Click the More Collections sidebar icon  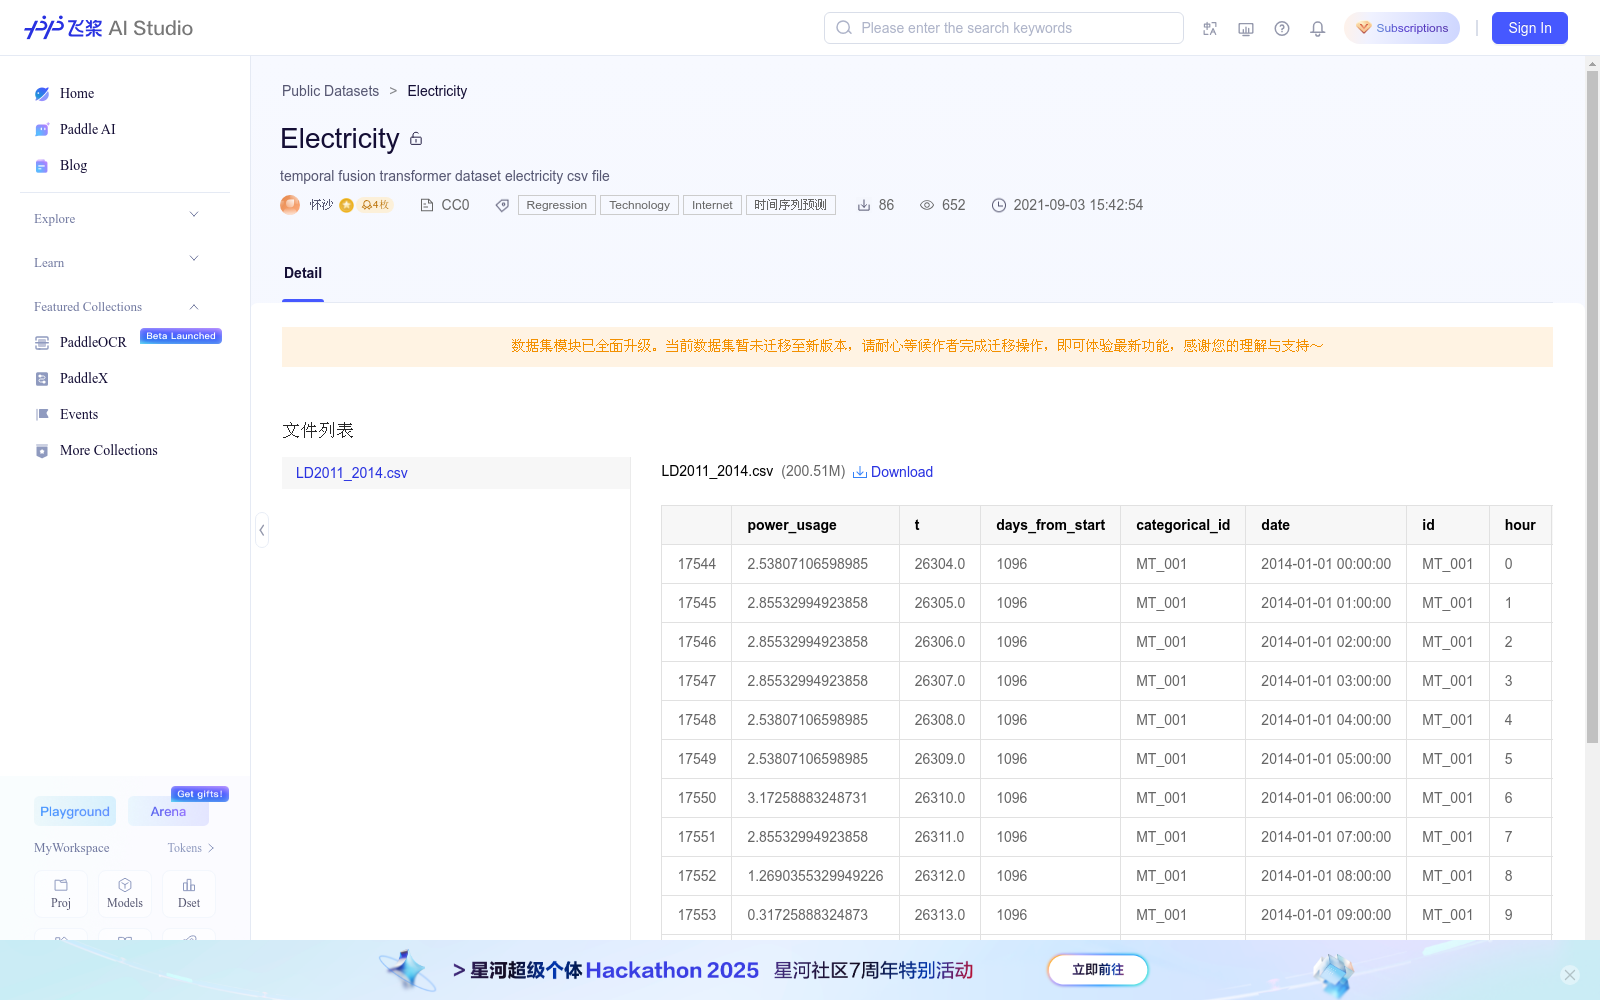tap(42, 451)
